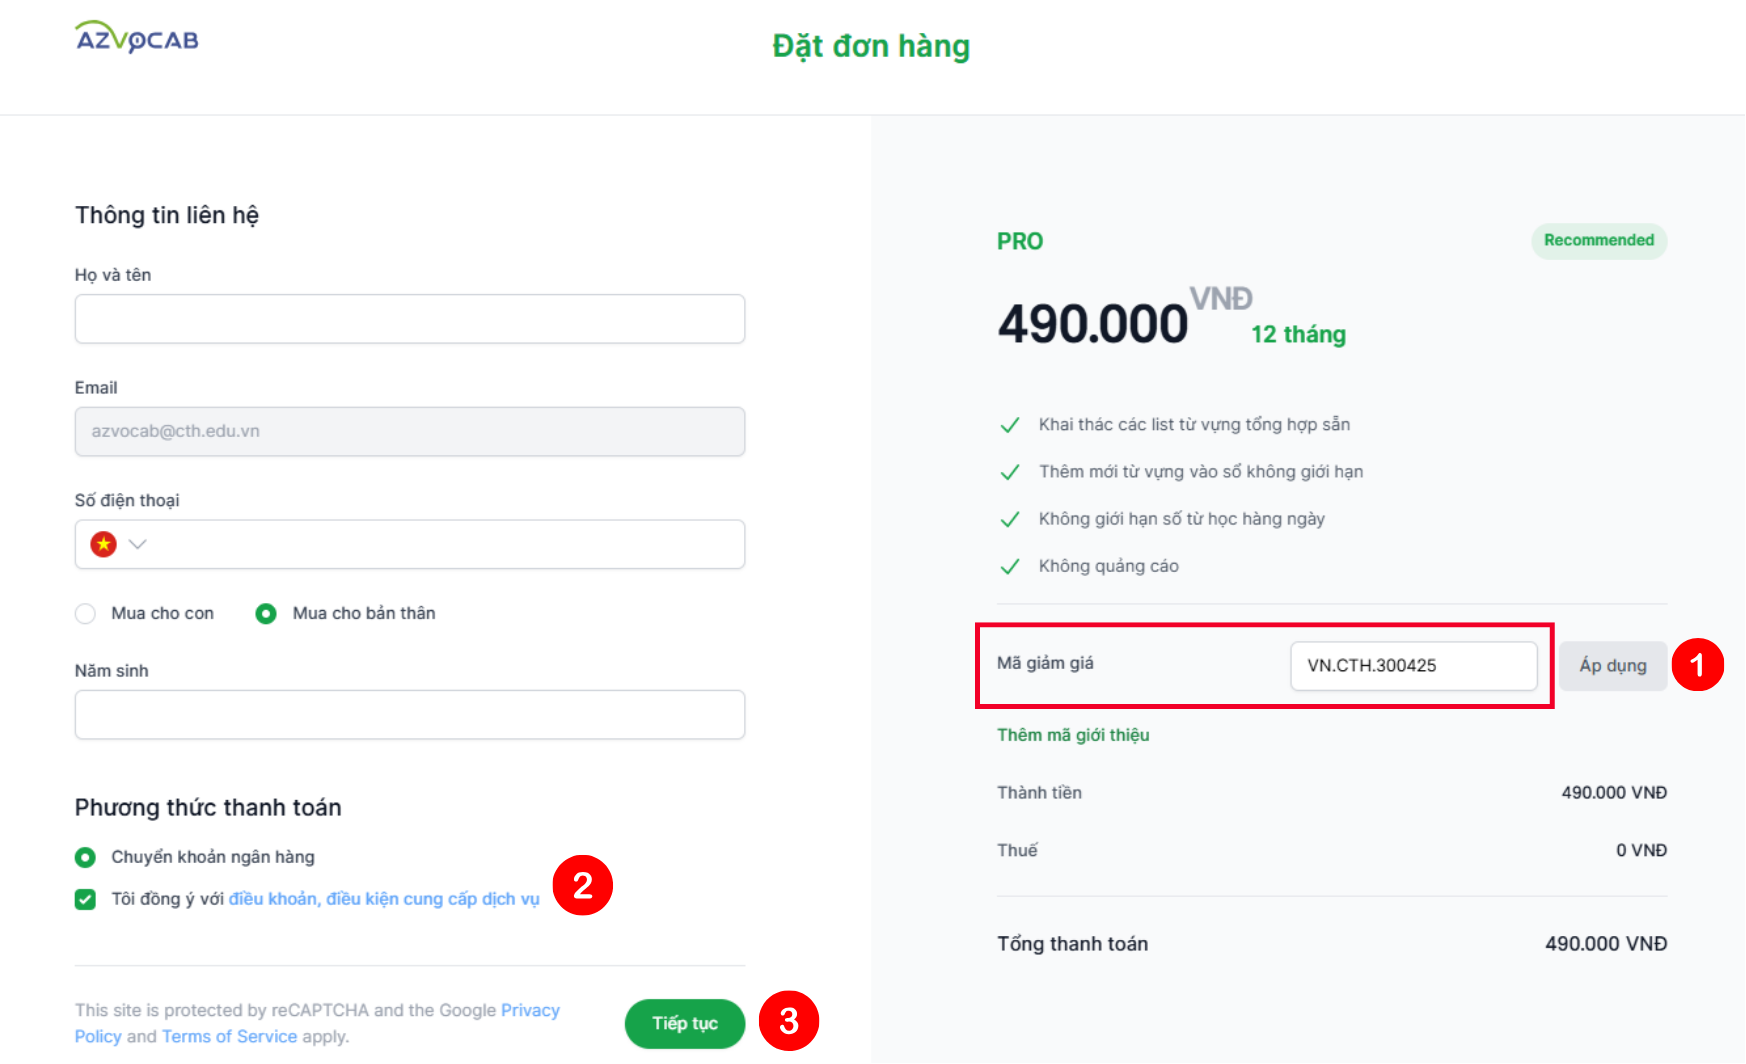Open "Thêm mã giới thiệu" link

tap(1073, 735)
